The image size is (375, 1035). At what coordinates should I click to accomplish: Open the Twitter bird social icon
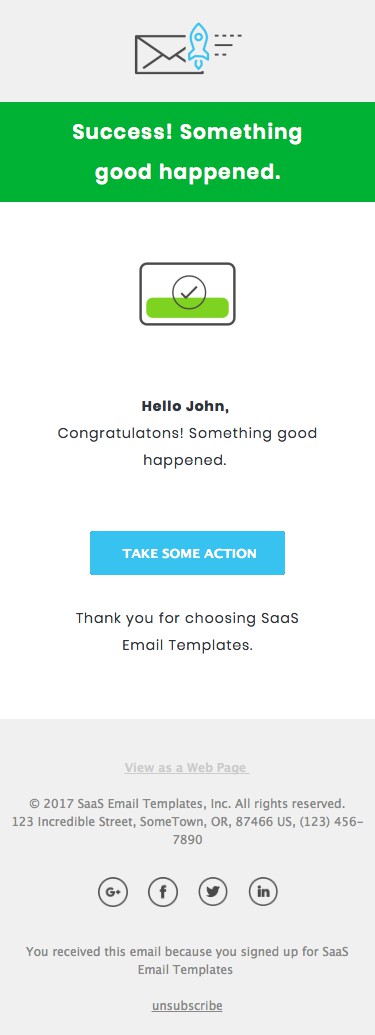[213, 892]
